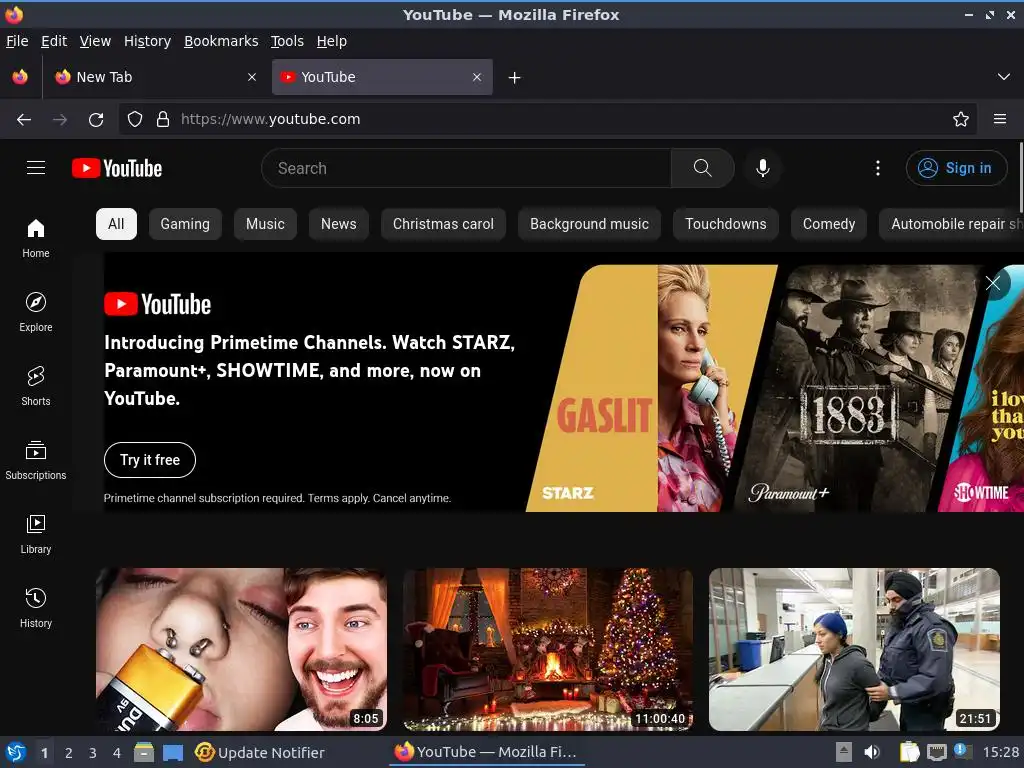The width and height of the screenshot is (1024, 768).
Task: Open the Help menu
Action: tap(332, 41)
